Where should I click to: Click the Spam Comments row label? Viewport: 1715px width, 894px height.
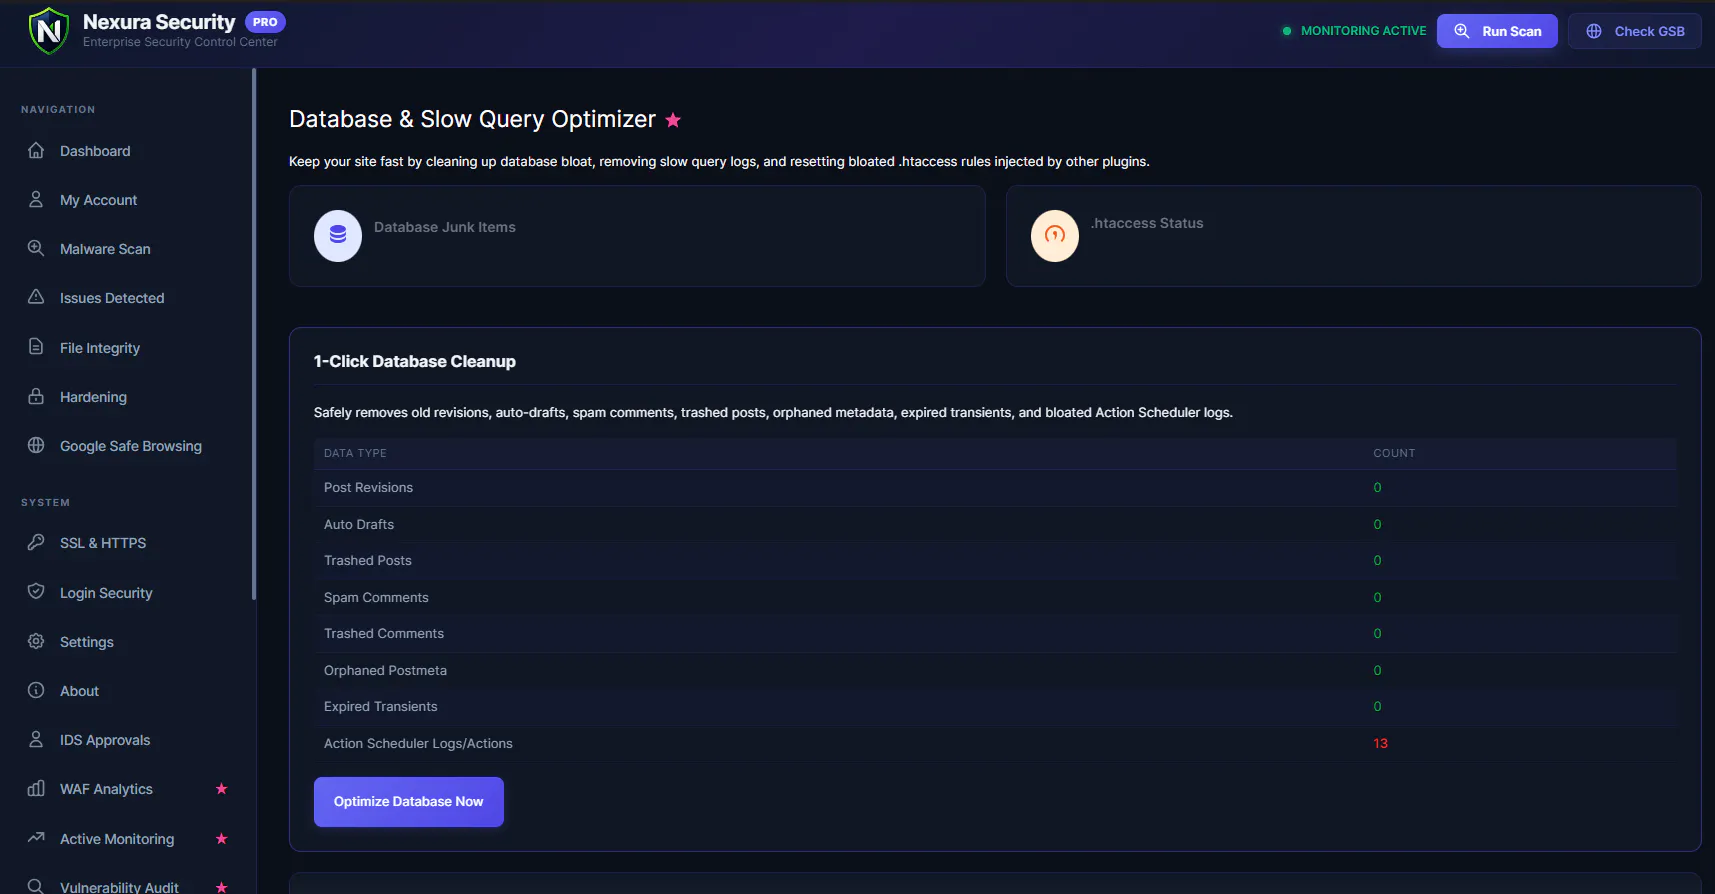pyautogui.click(x=376, y=598)
